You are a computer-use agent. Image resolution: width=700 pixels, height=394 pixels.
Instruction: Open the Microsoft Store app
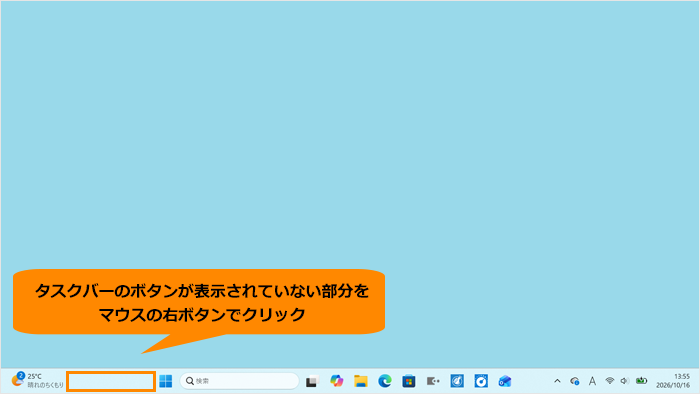[409, 381]
